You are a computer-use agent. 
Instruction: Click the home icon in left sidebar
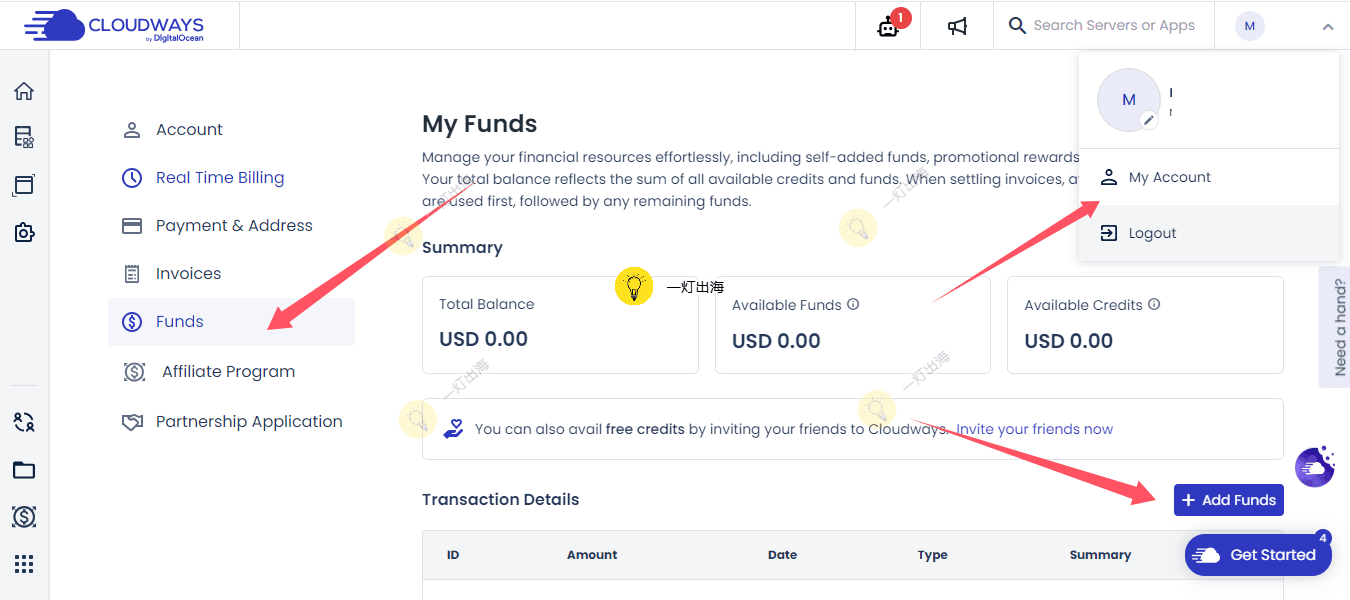[x=24, y=92]
